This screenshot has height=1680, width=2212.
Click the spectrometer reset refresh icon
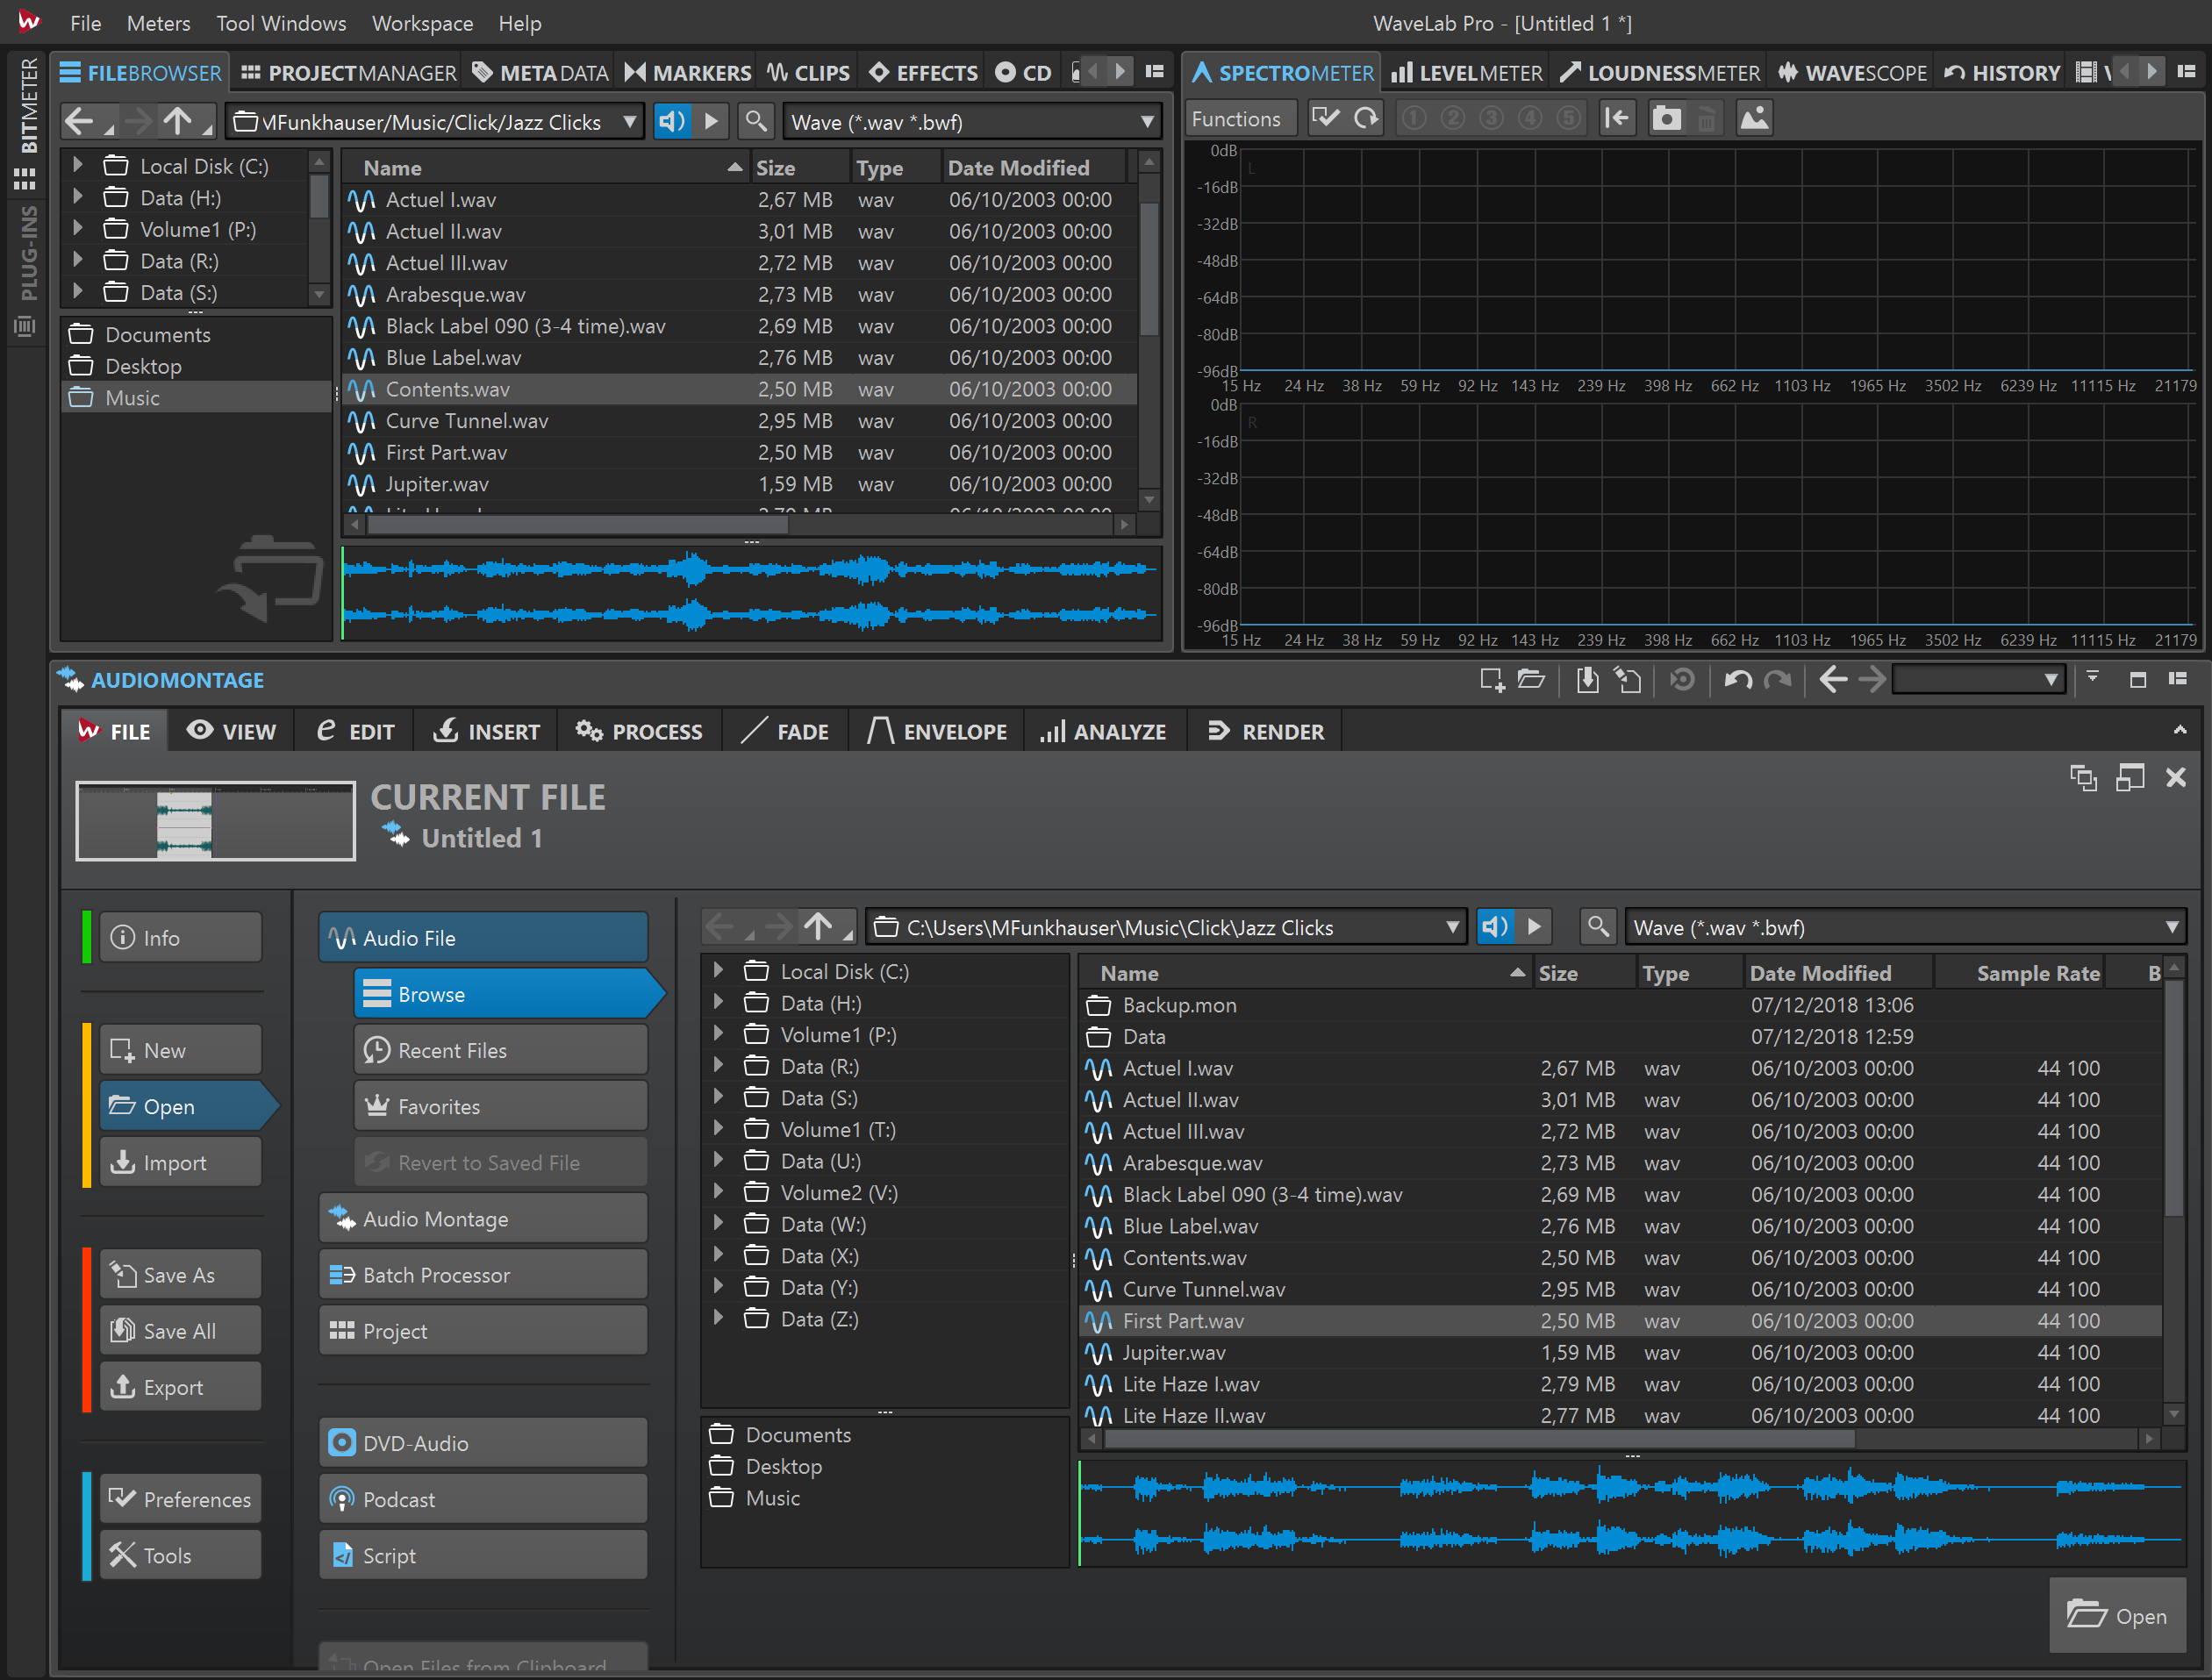pyautogui.click(x=1365, y=119)
